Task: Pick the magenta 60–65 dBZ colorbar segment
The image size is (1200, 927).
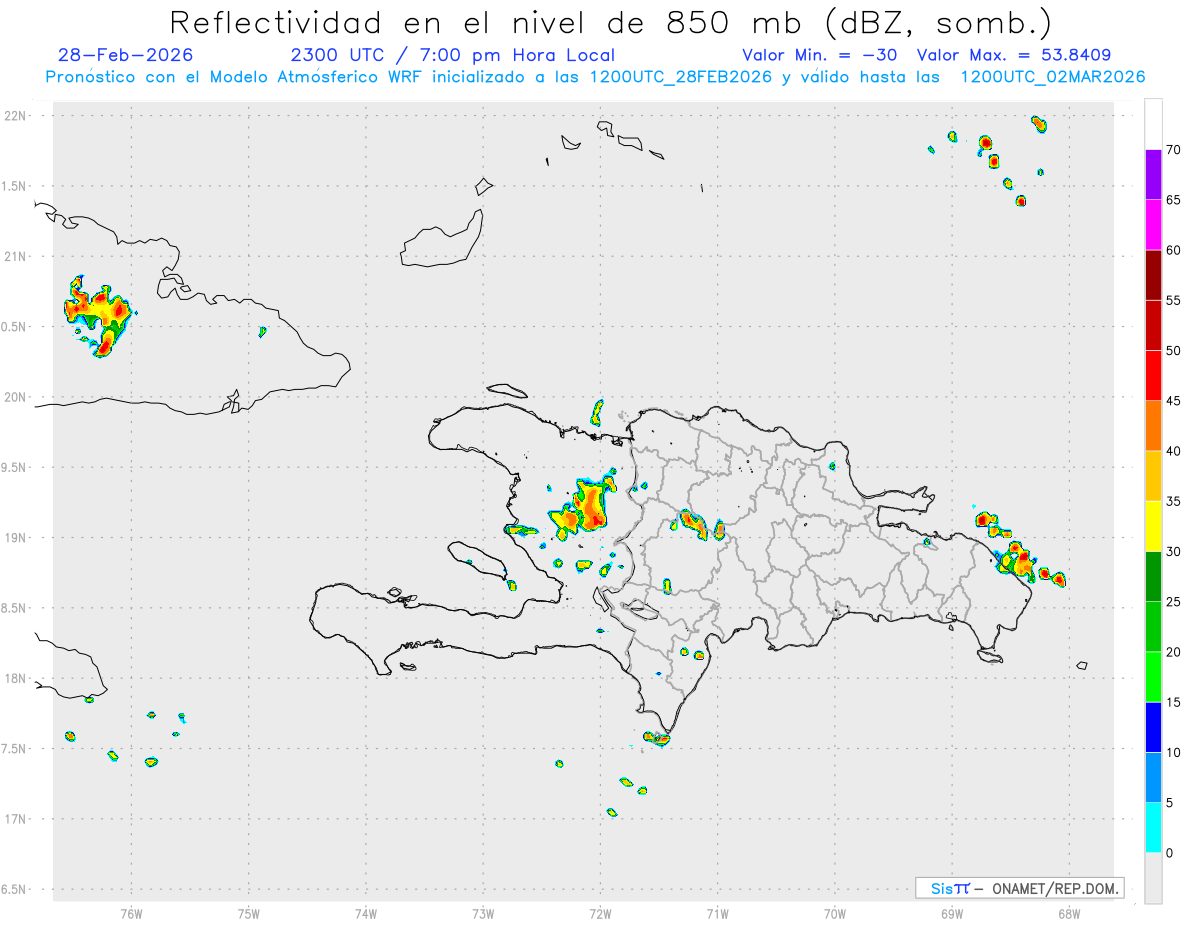Action: point(1153,225)
